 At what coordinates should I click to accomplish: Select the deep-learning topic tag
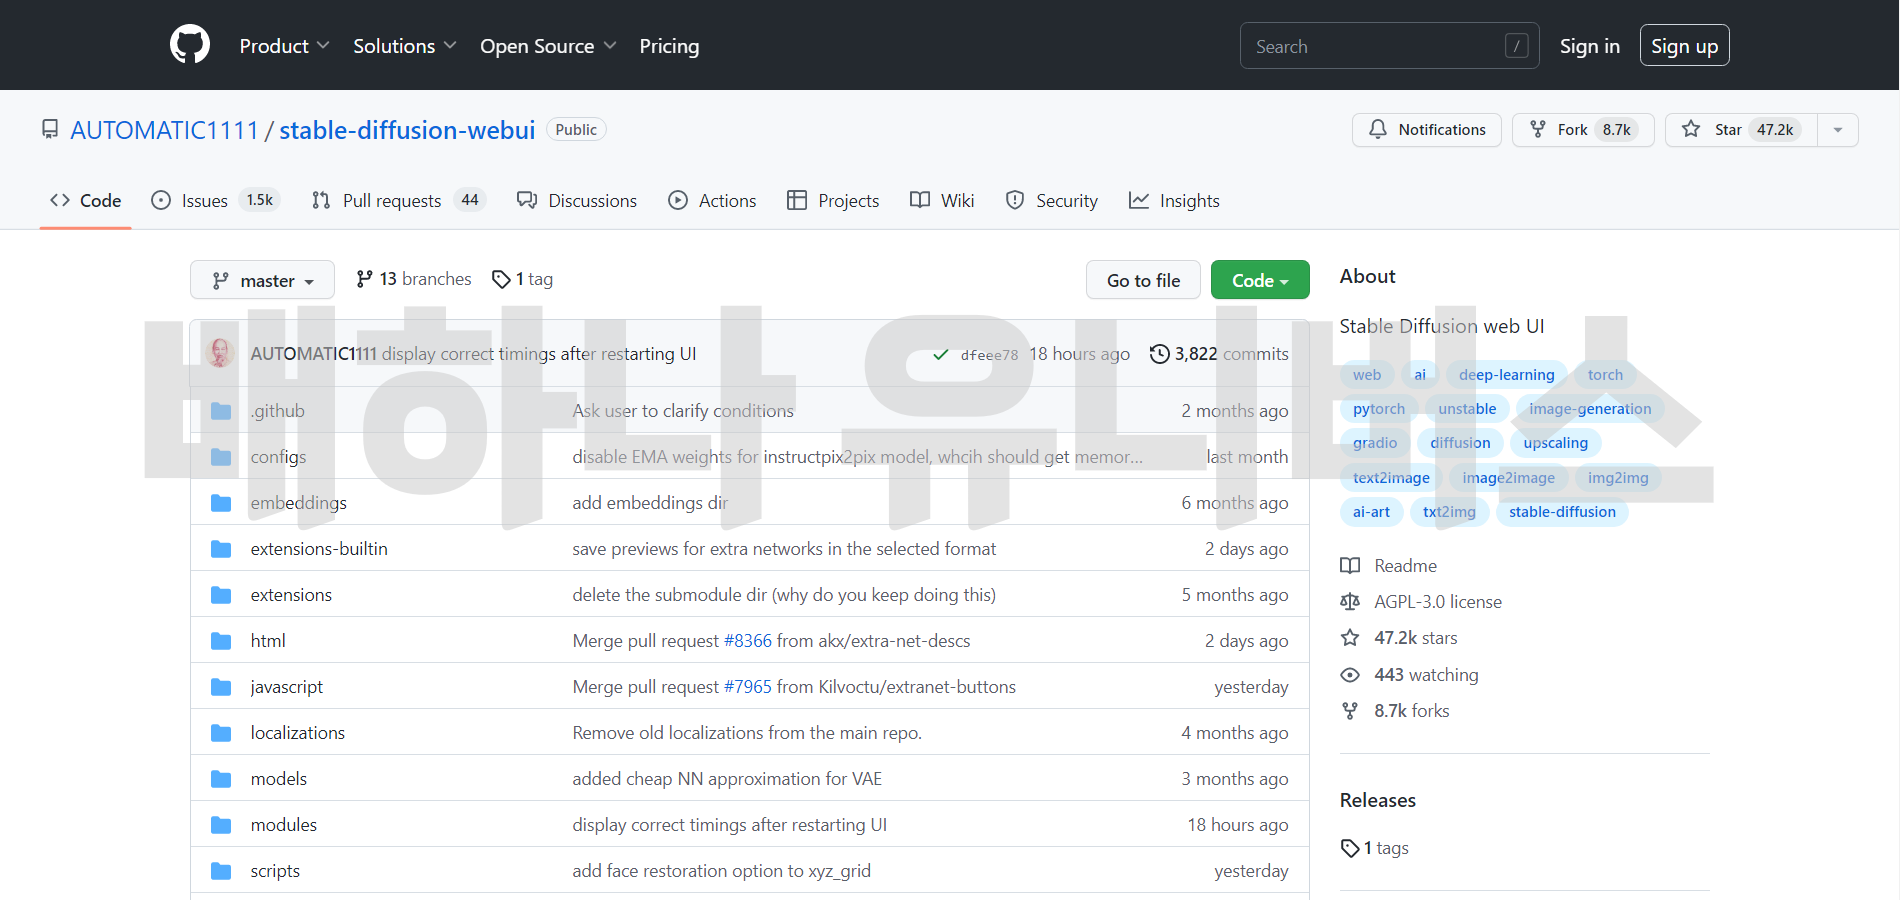pyautogui.click(x=1506, y=375)
